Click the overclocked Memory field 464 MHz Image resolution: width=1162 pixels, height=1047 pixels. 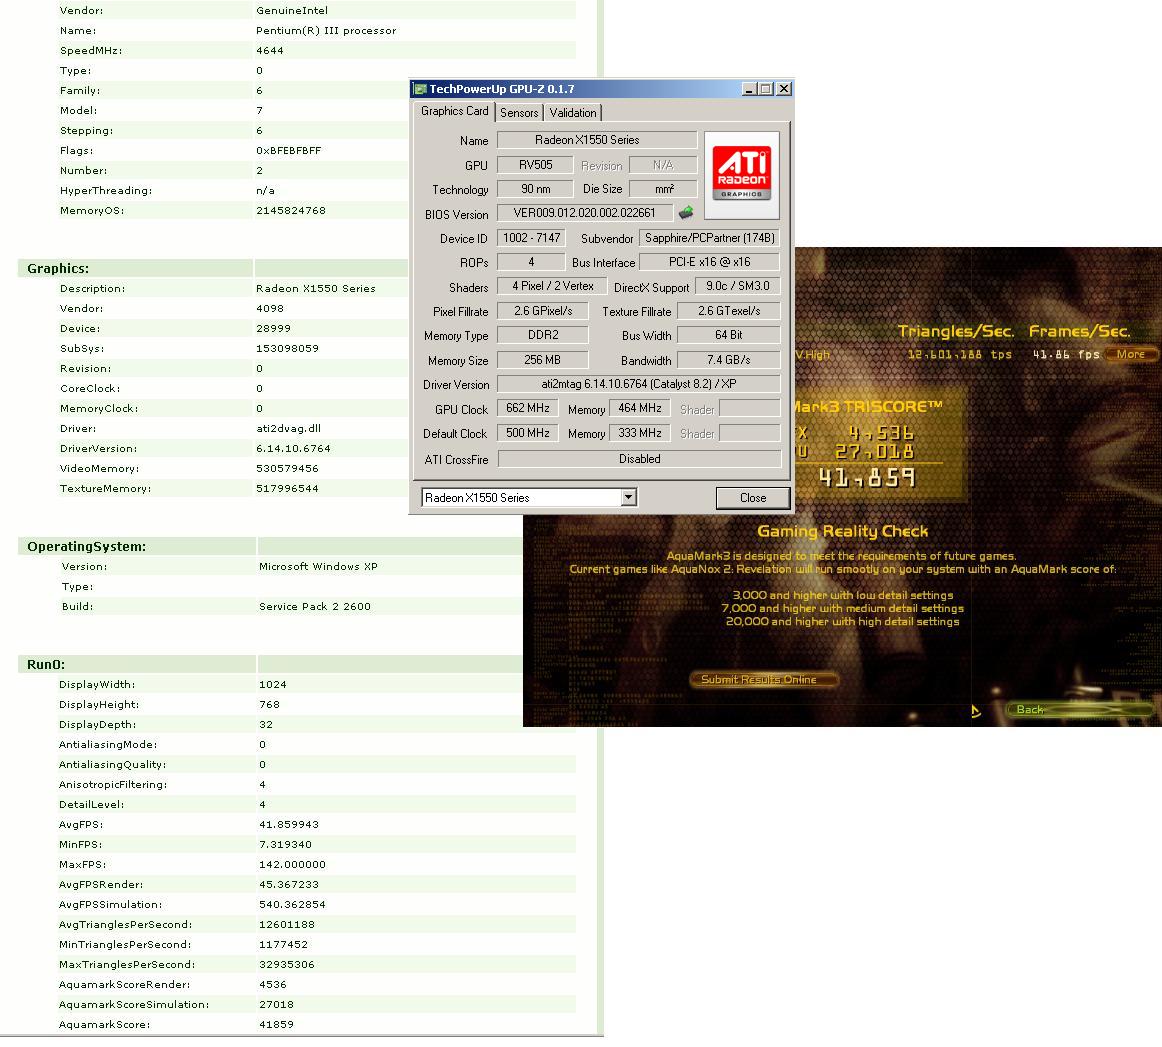pyautogui.click(x=640, y=408)
